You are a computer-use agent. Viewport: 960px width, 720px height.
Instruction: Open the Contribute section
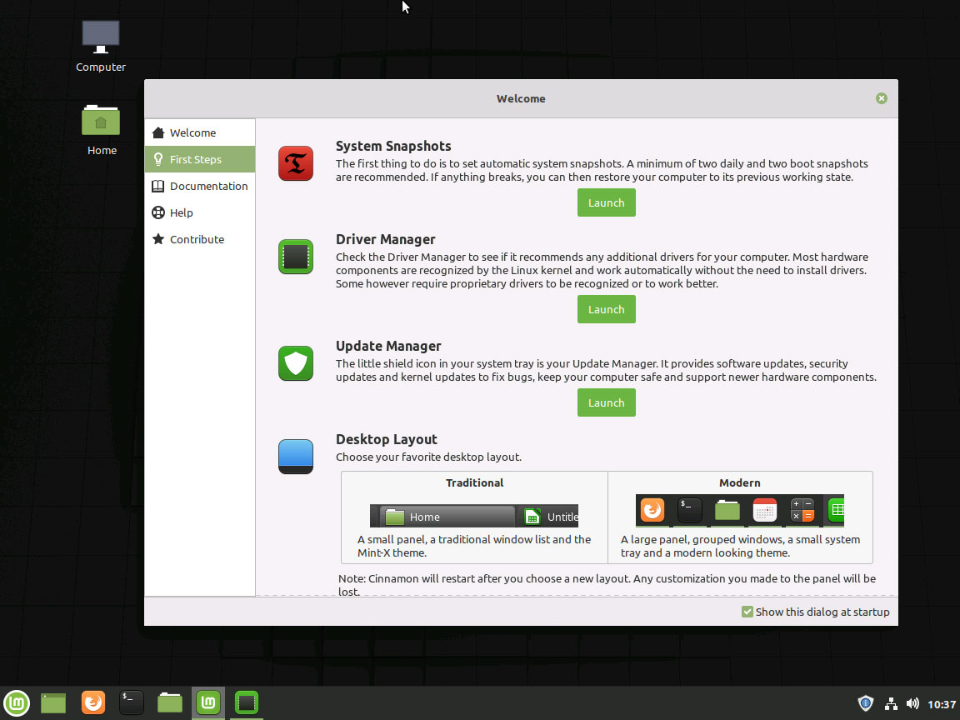point(200,239)
